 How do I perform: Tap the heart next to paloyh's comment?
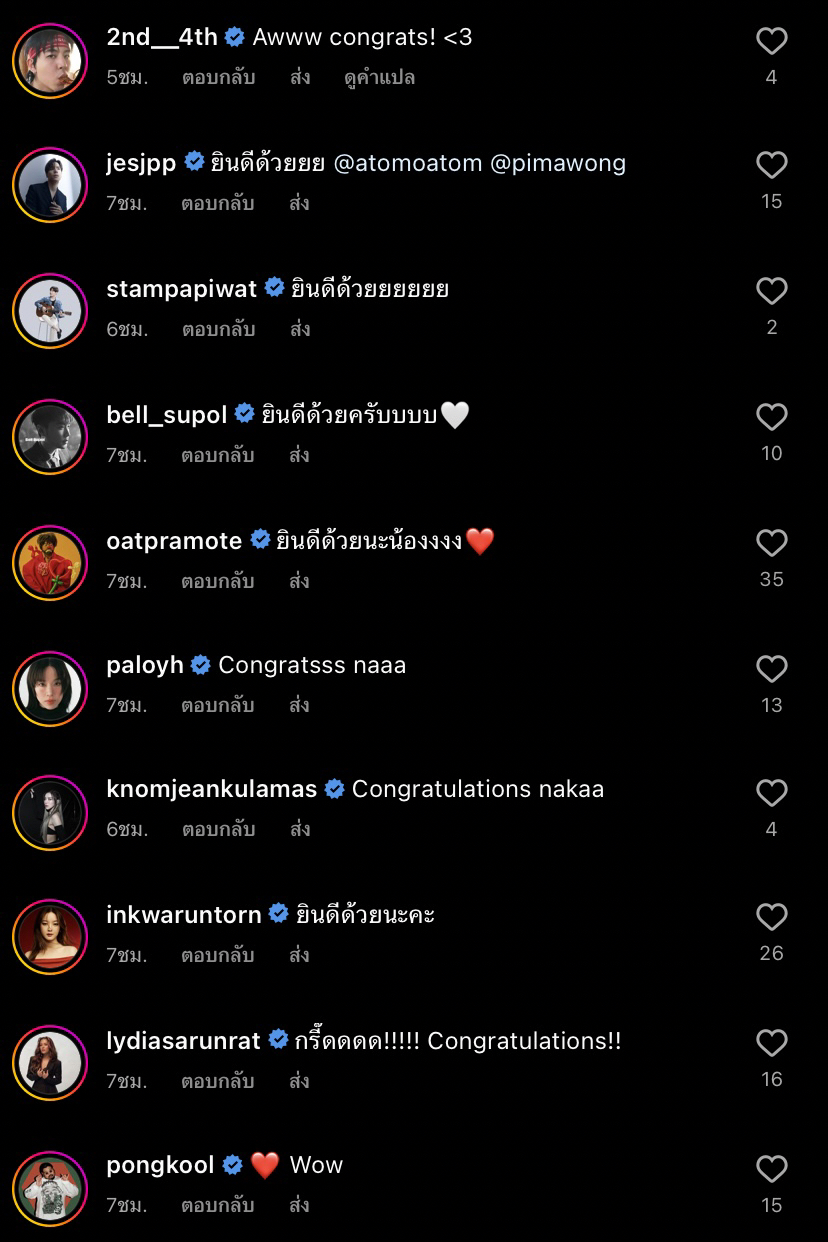[x=771, y=669]
